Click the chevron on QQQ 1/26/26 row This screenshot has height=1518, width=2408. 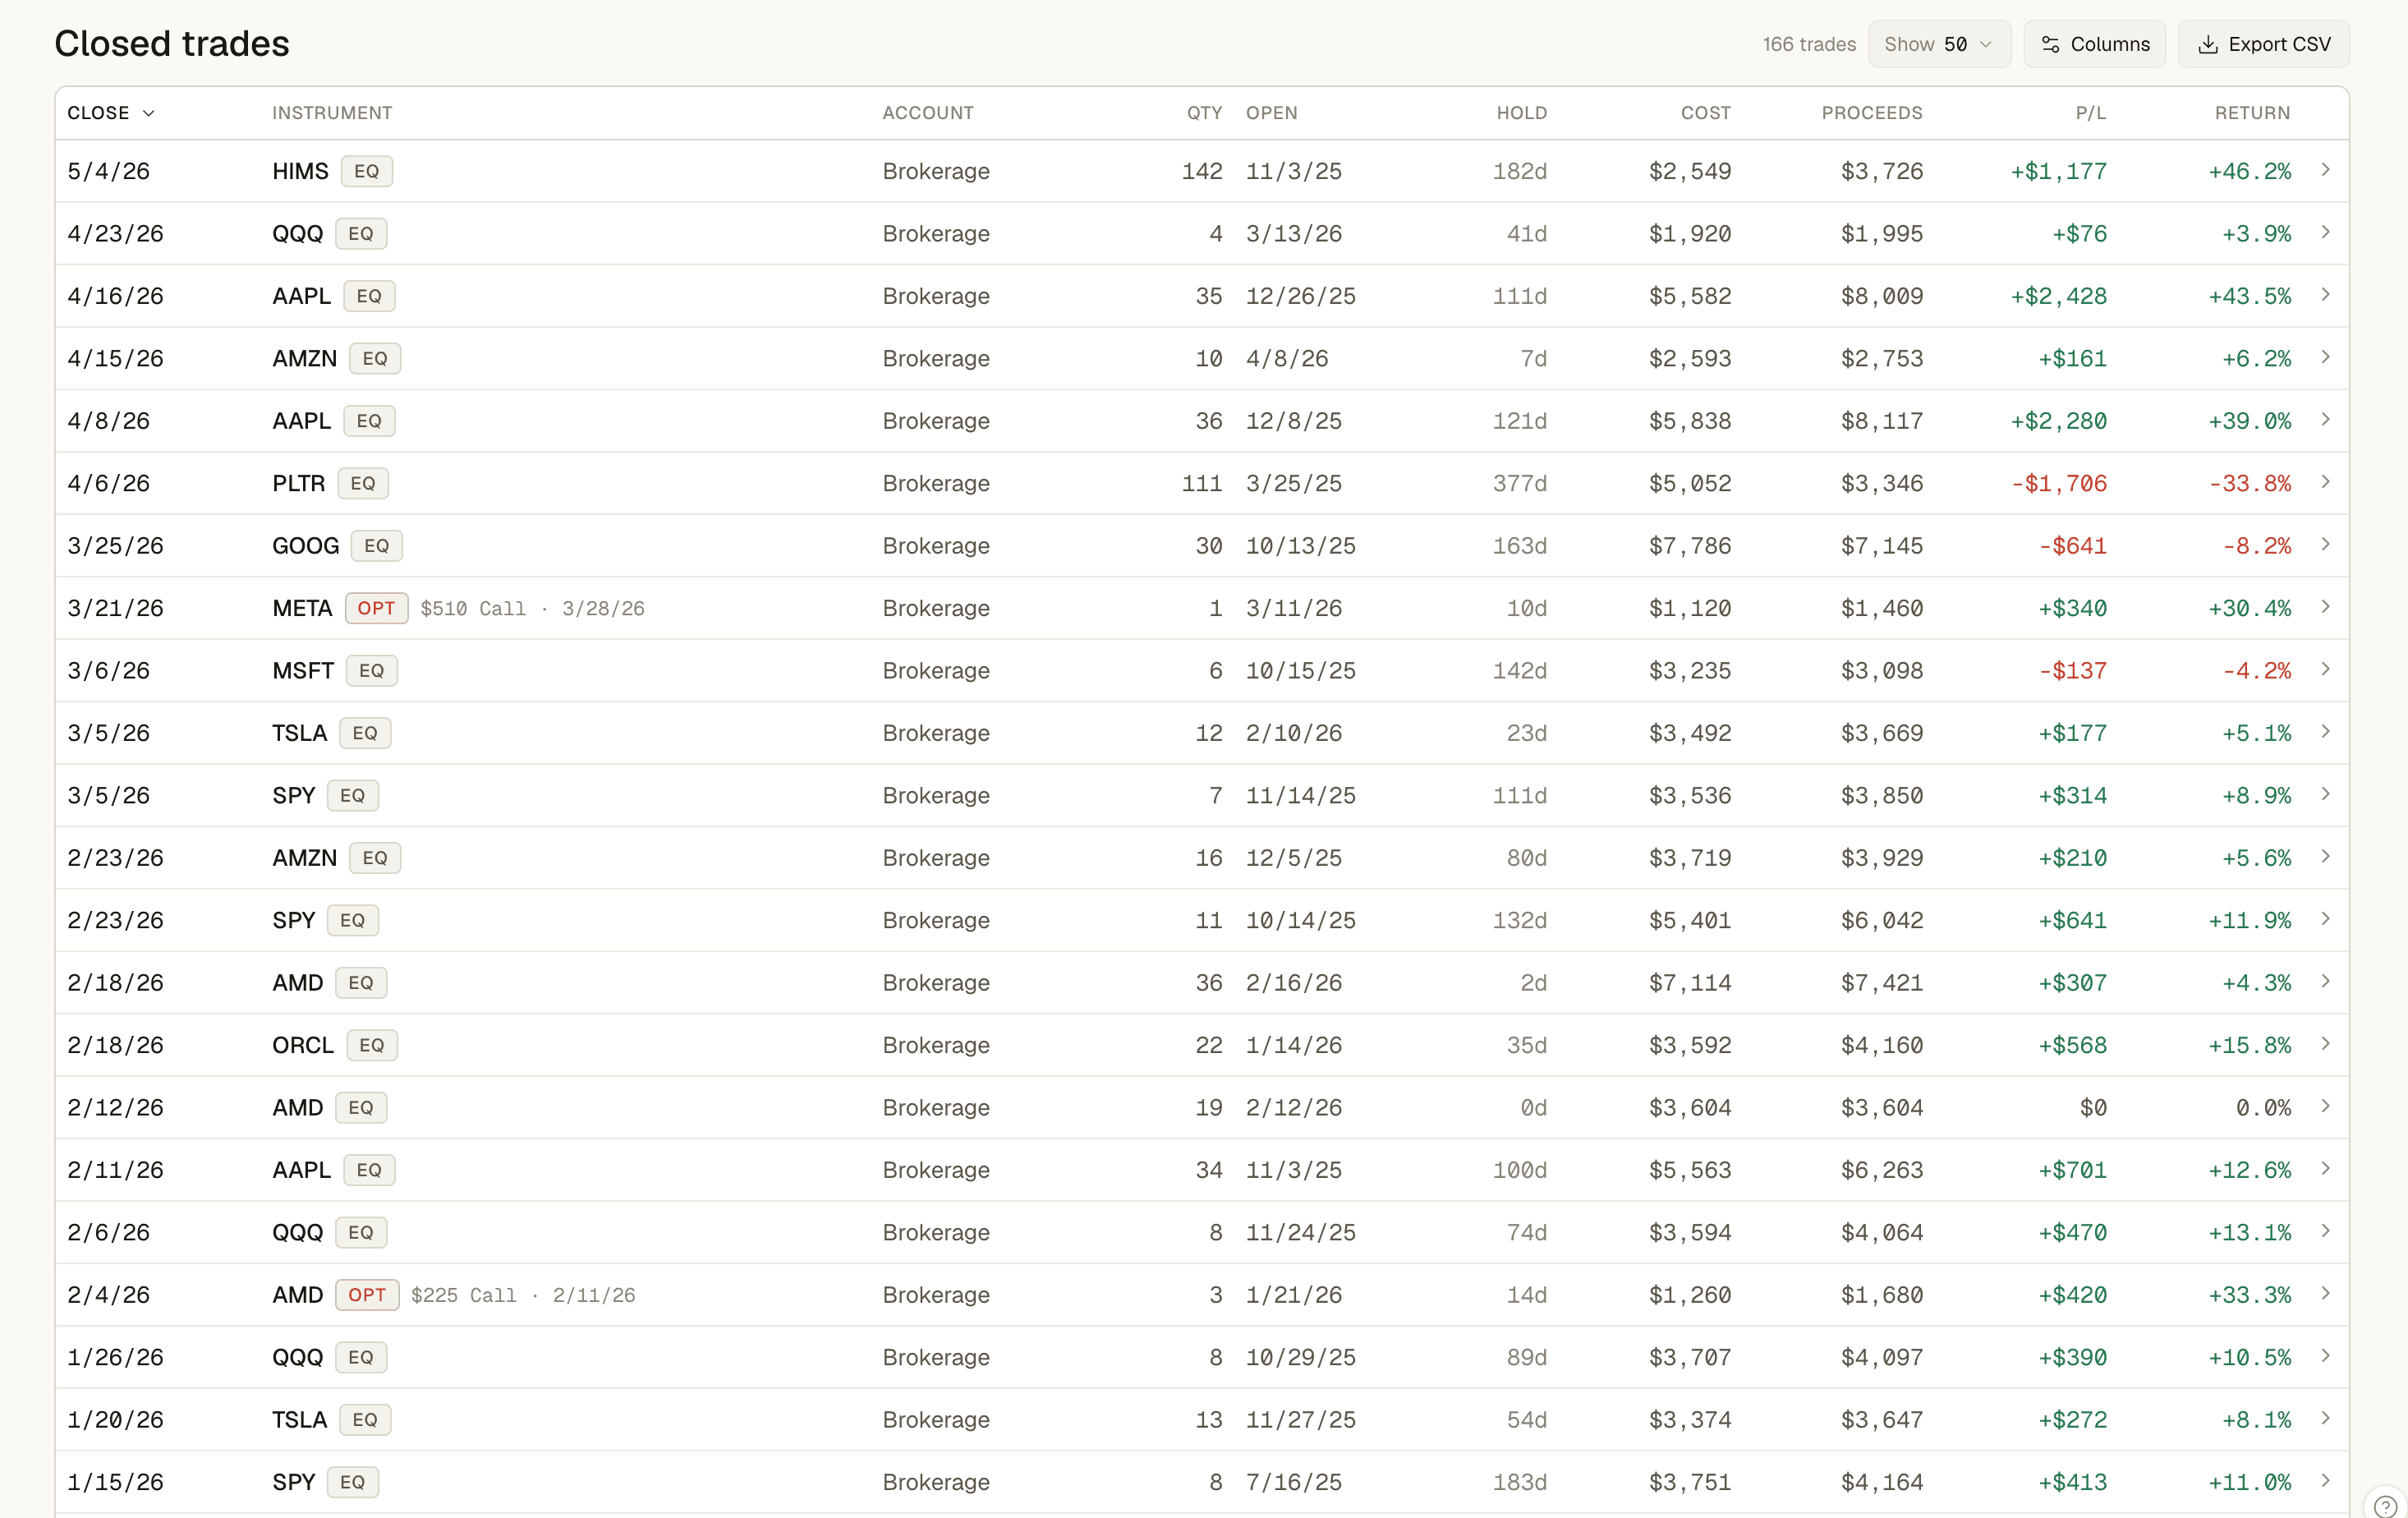[2325, 1356]
